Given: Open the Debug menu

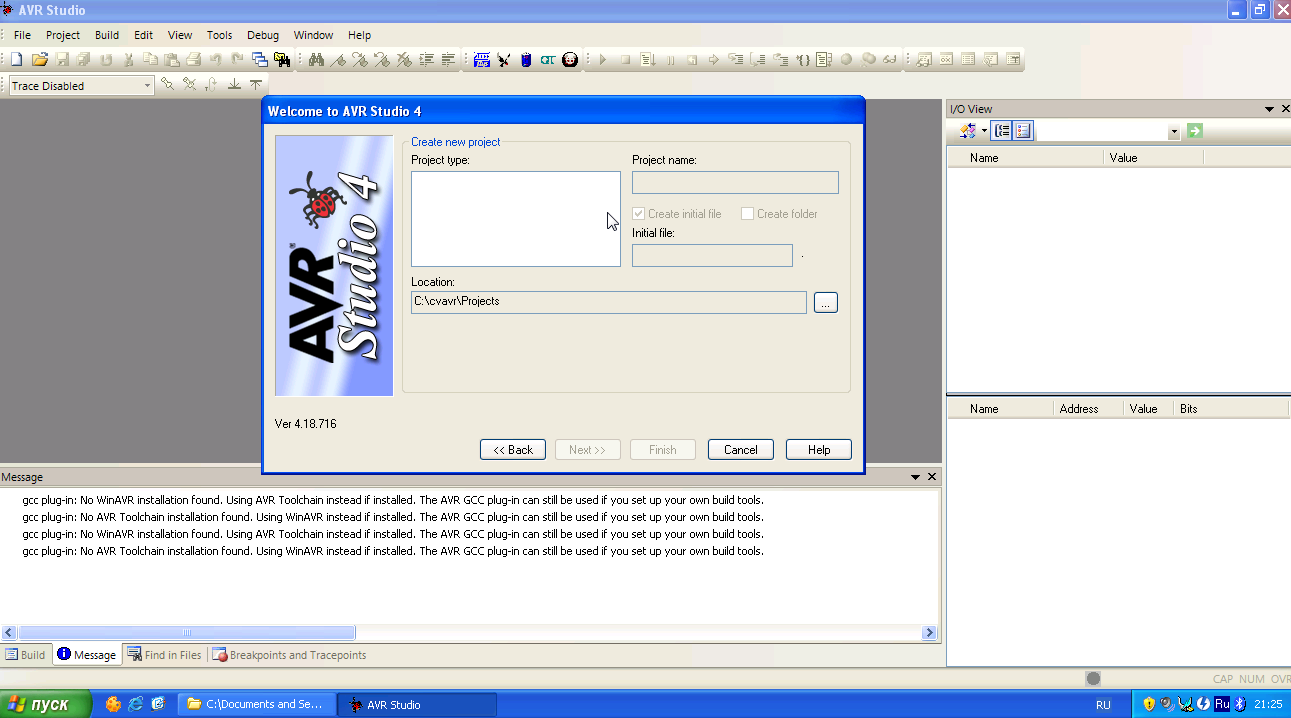Looking at the screenshot, I should coord(263,35).
